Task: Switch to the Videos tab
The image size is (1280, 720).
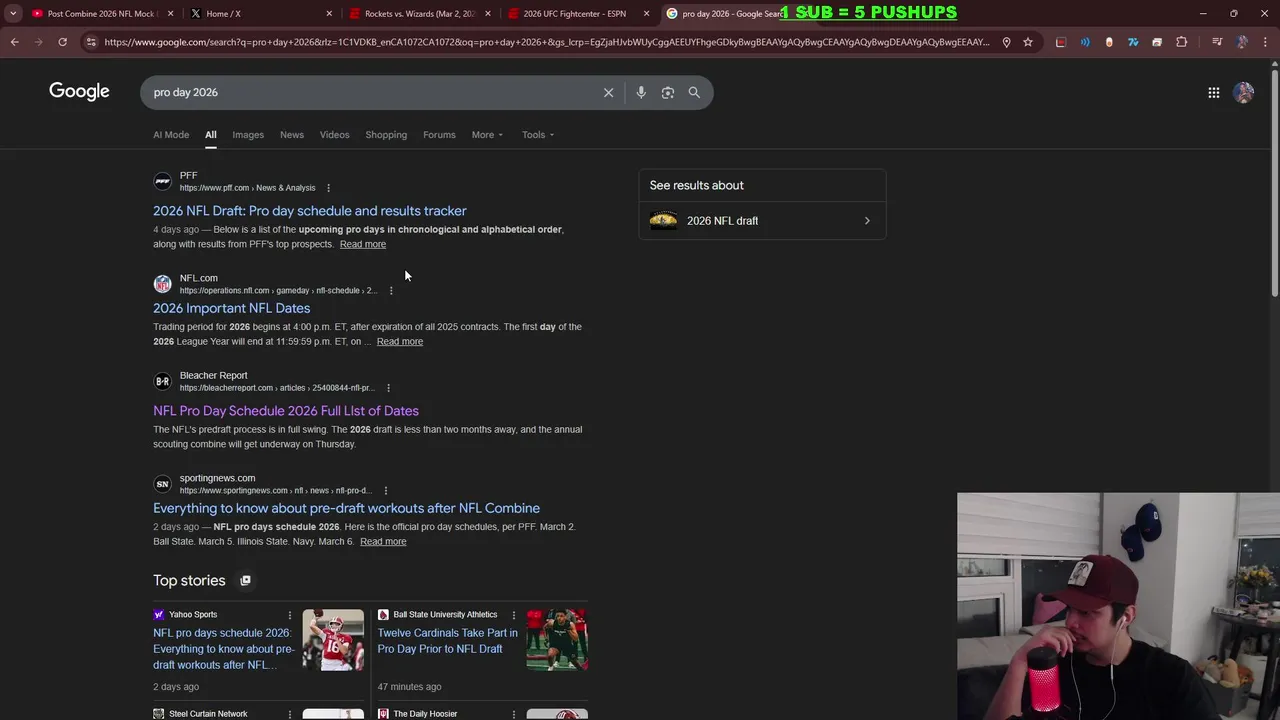Action: point(335,135)
